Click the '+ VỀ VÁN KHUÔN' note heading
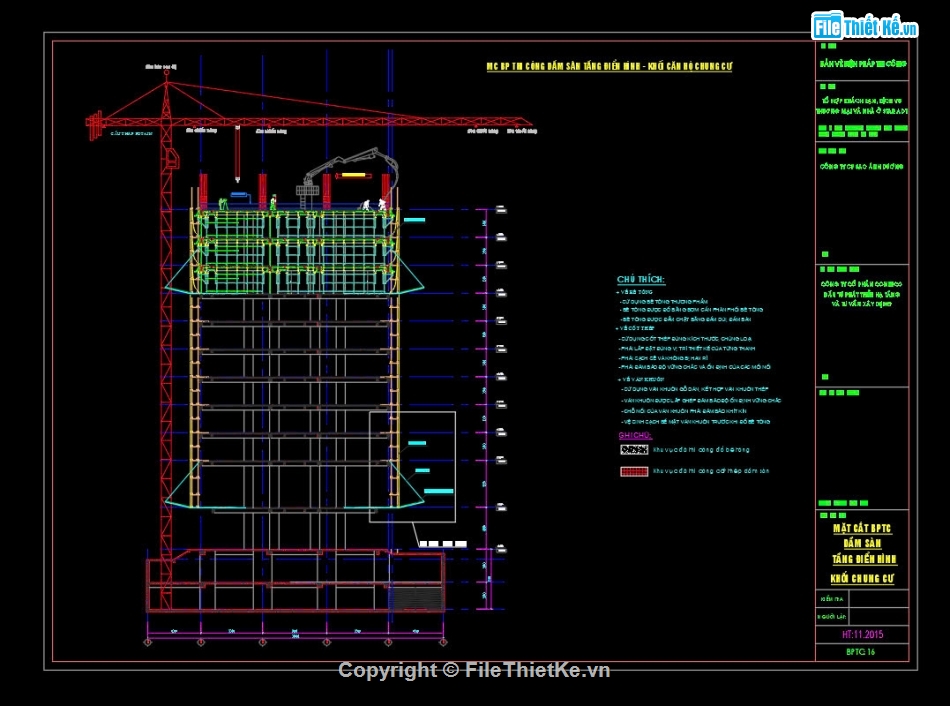Viewport: 950px width, 706px height. (640, 379)
